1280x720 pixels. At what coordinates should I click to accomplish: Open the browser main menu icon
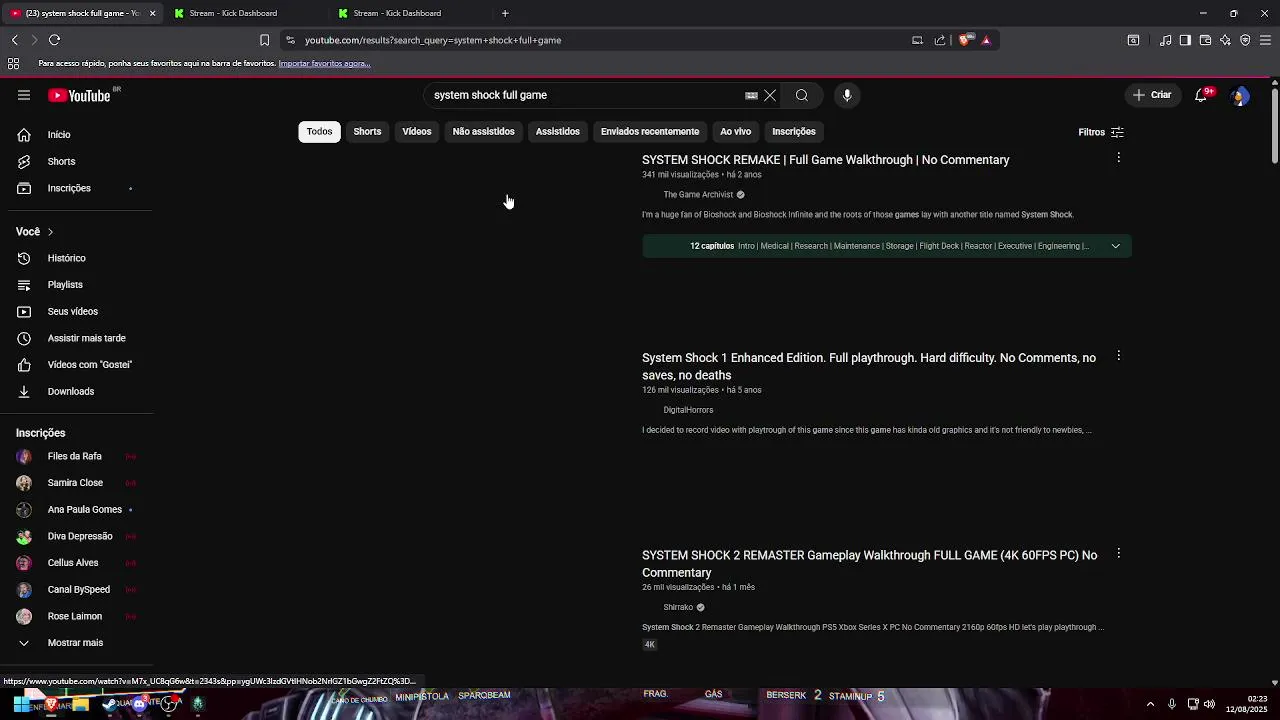[x=1266, y=40]
